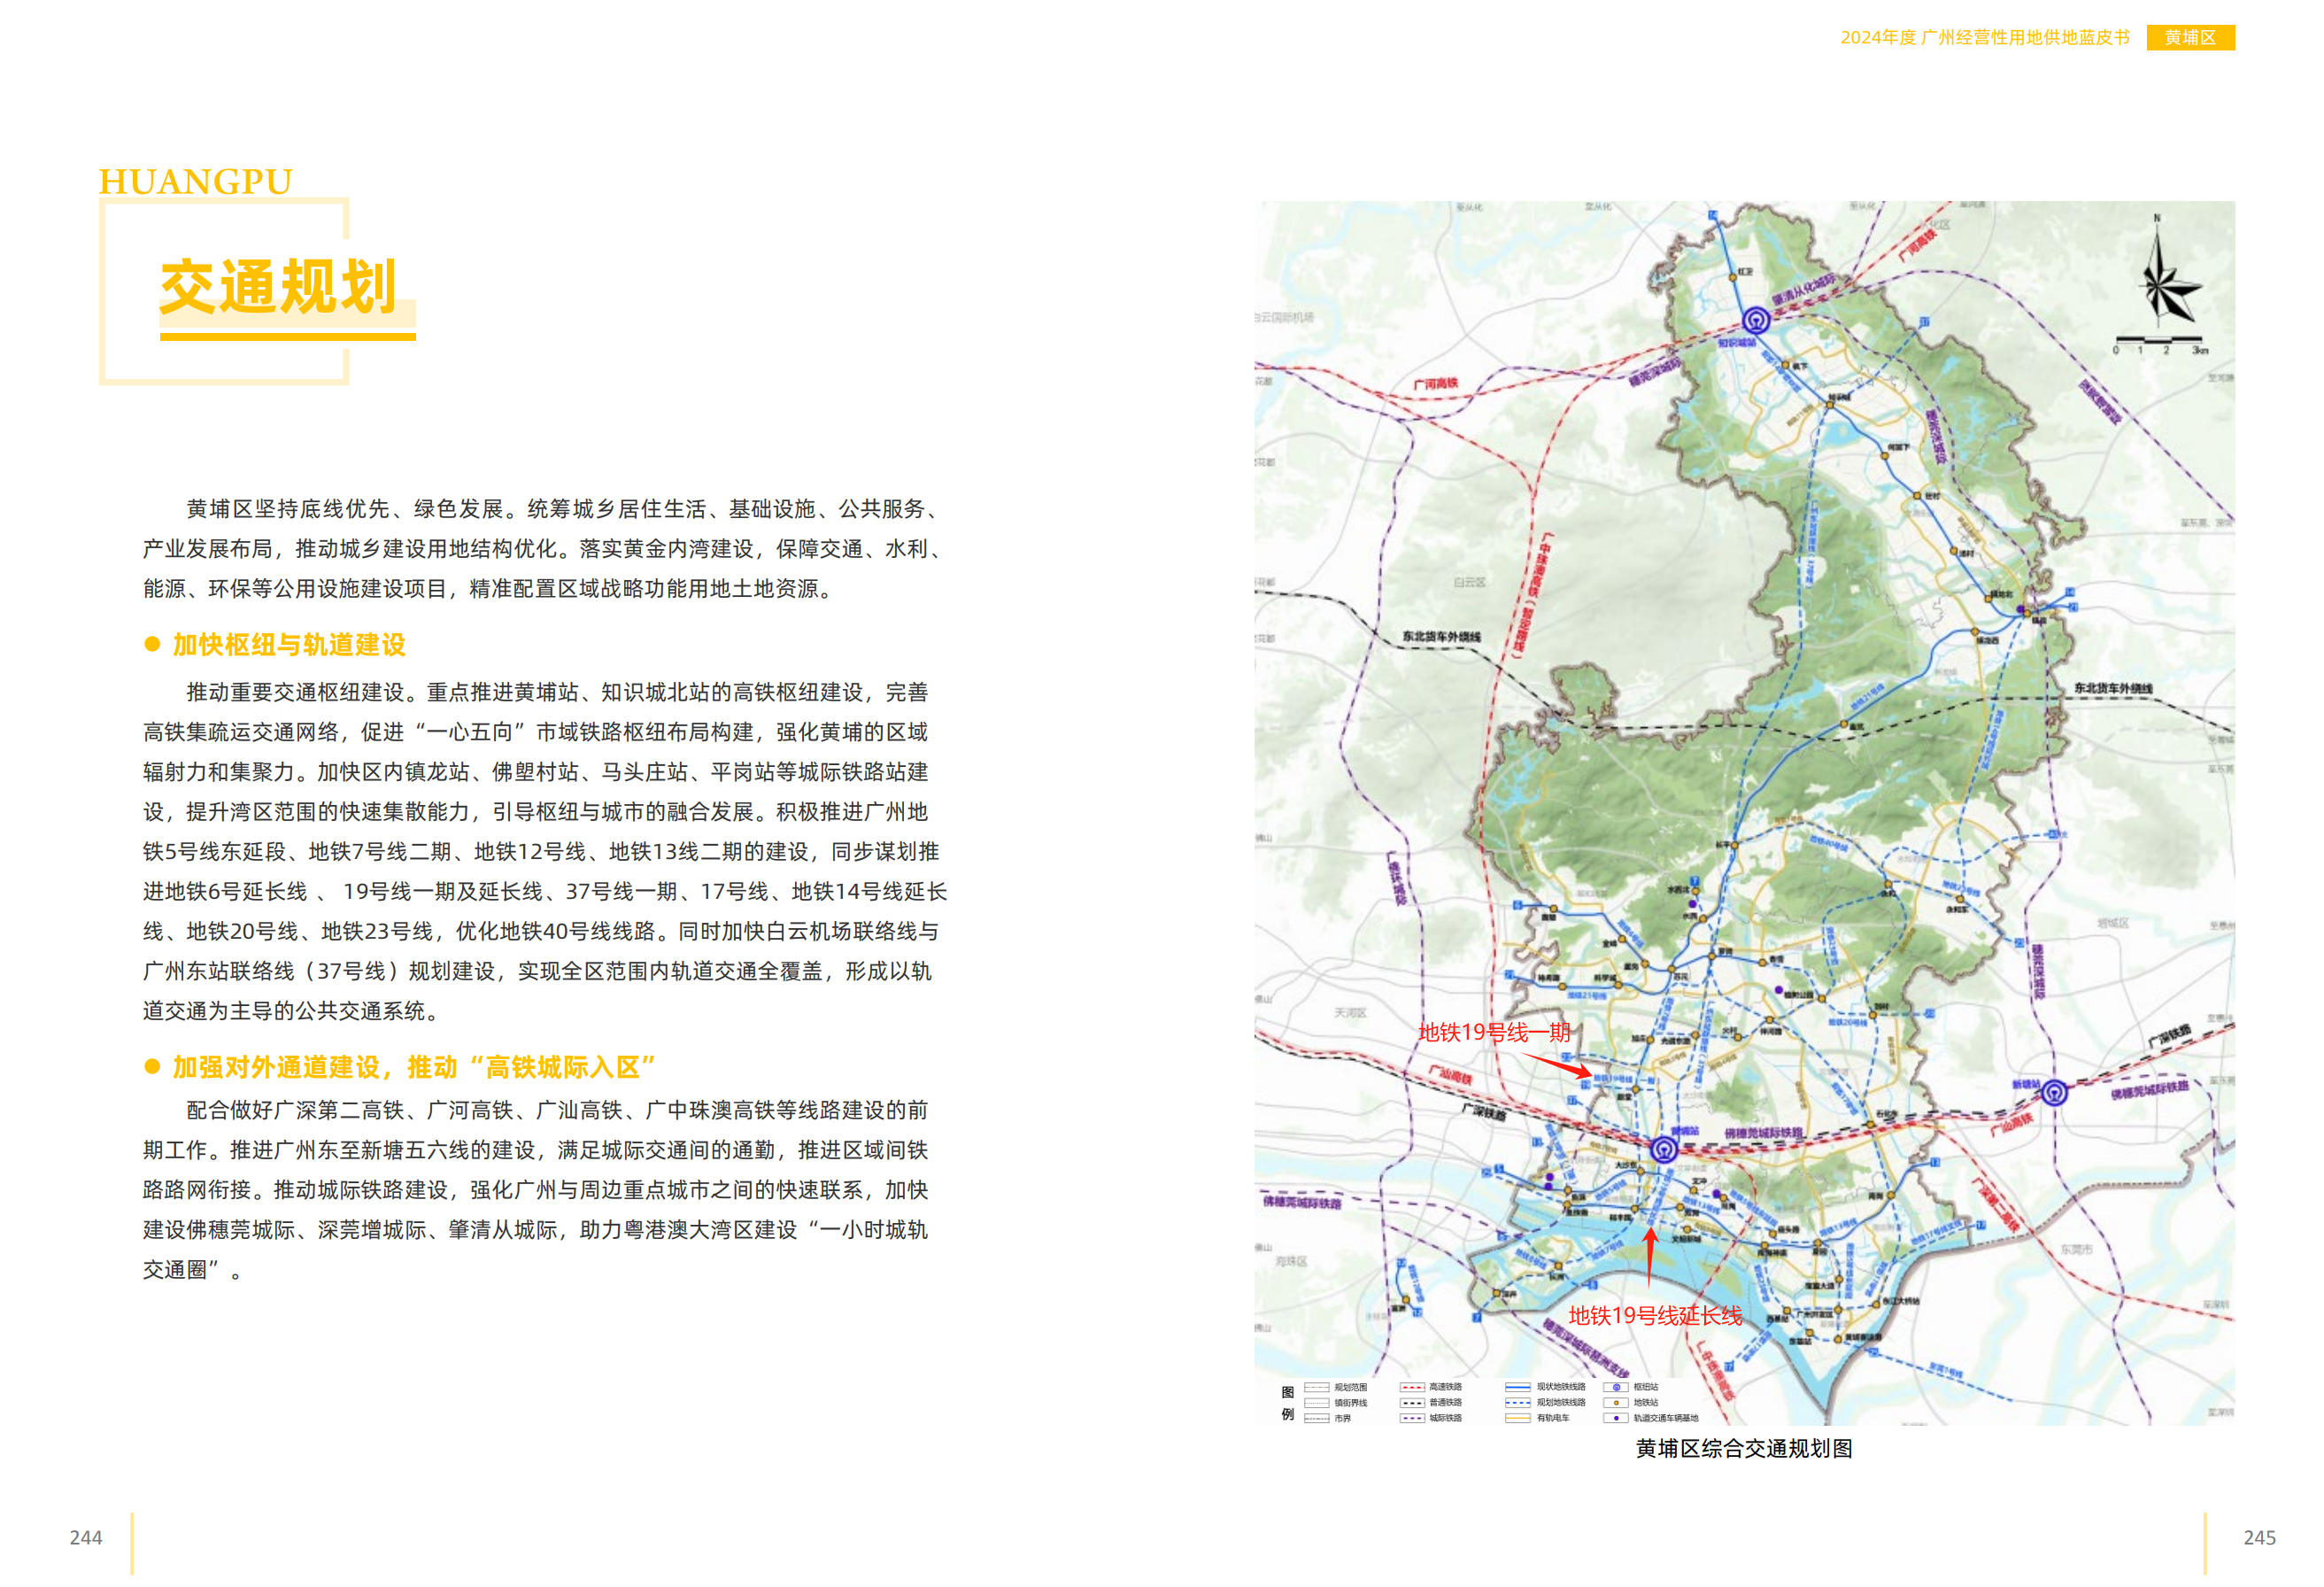Click the 有轨电车 yellow line legend sample

pos(1518,1418)
